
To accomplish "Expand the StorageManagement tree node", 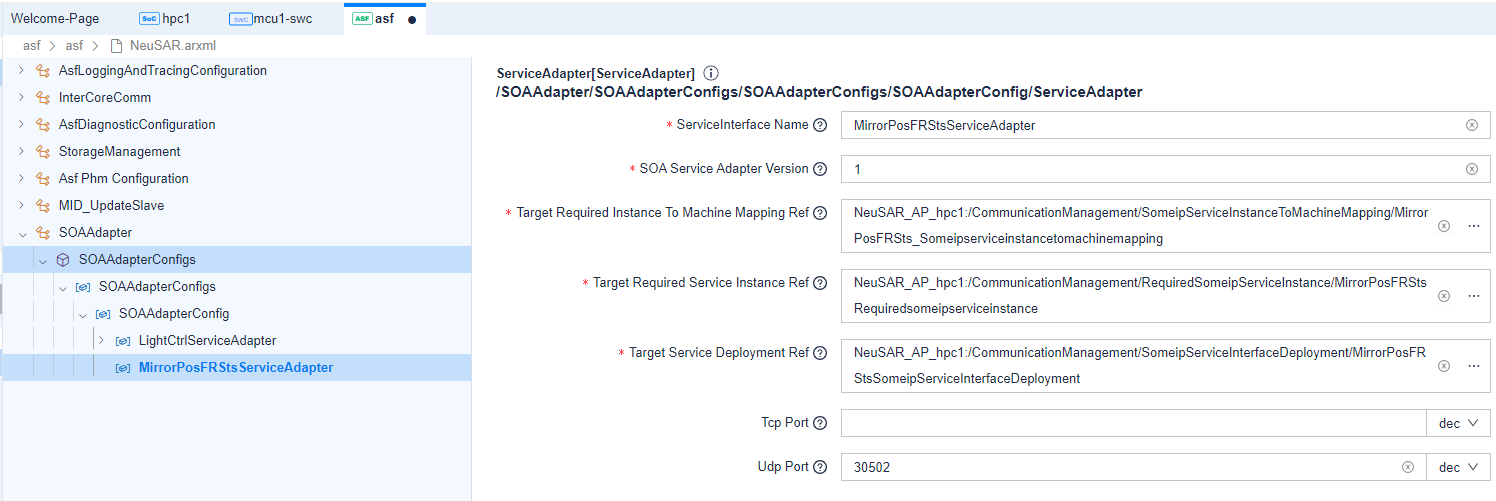I will 22,152.
